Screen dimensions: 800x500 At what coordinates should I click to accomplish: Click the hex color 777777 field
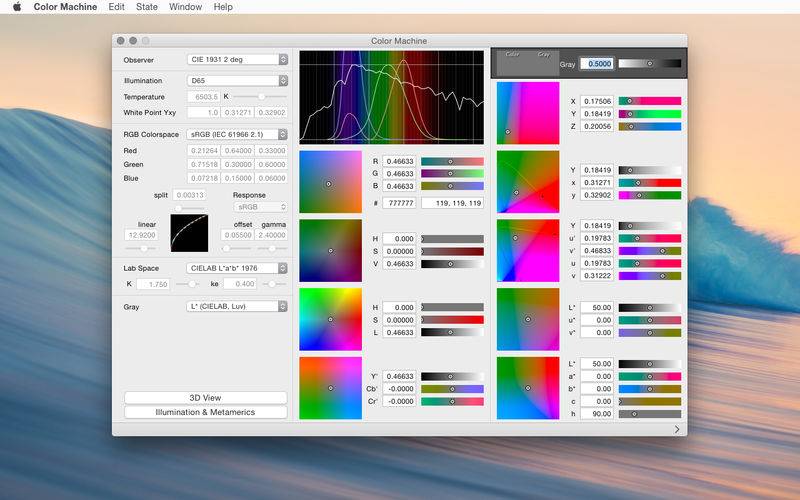tap(399, 203)
